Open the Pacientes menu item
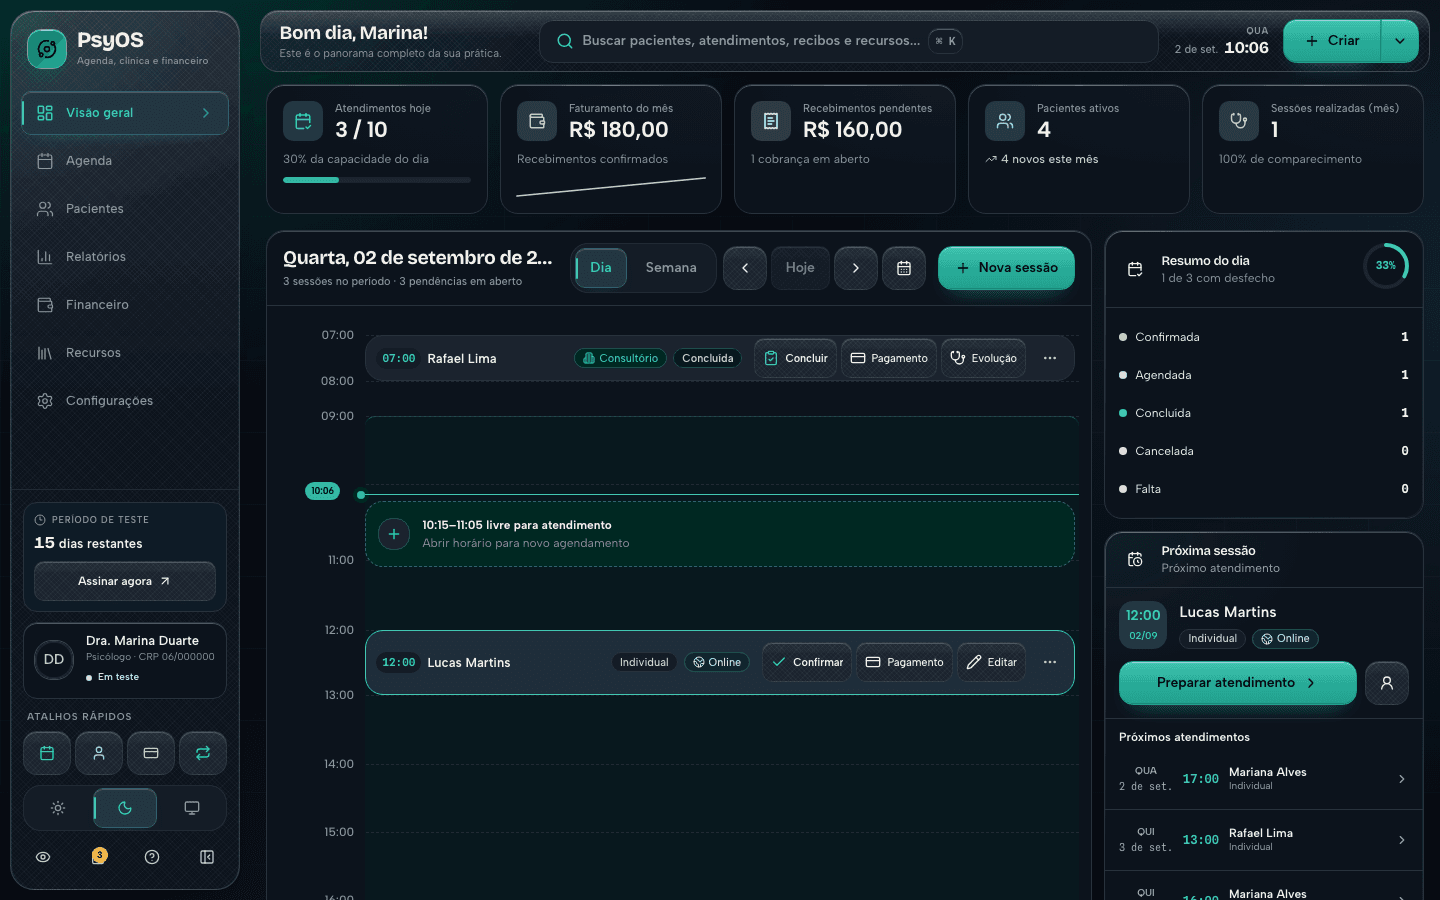Image resolution: width=1440 pixels, height=900 pixels. 125,209
